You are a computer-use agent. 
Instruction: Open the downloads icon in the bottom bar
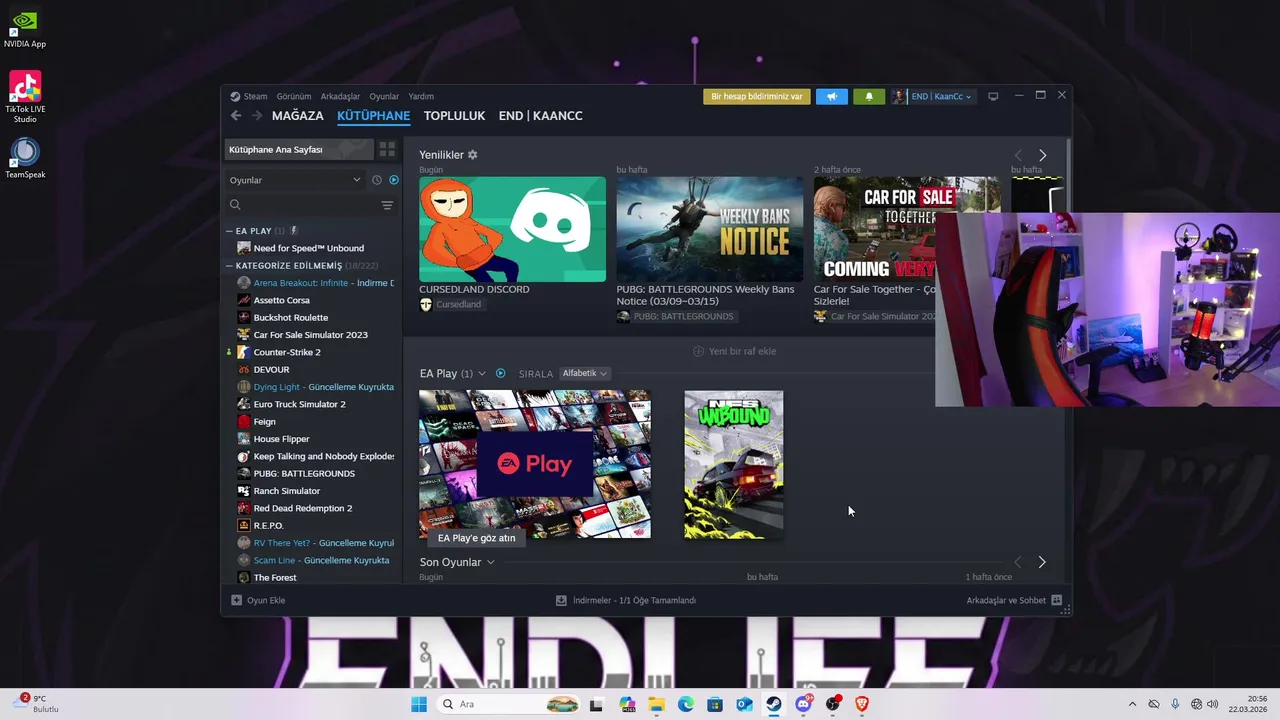click(x=562, y=600)
